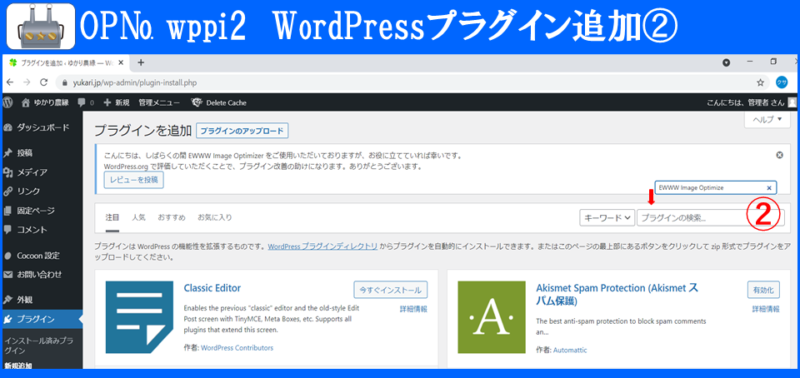
Task: Click the browser forward arrow
Action: [x=27, y=82]
